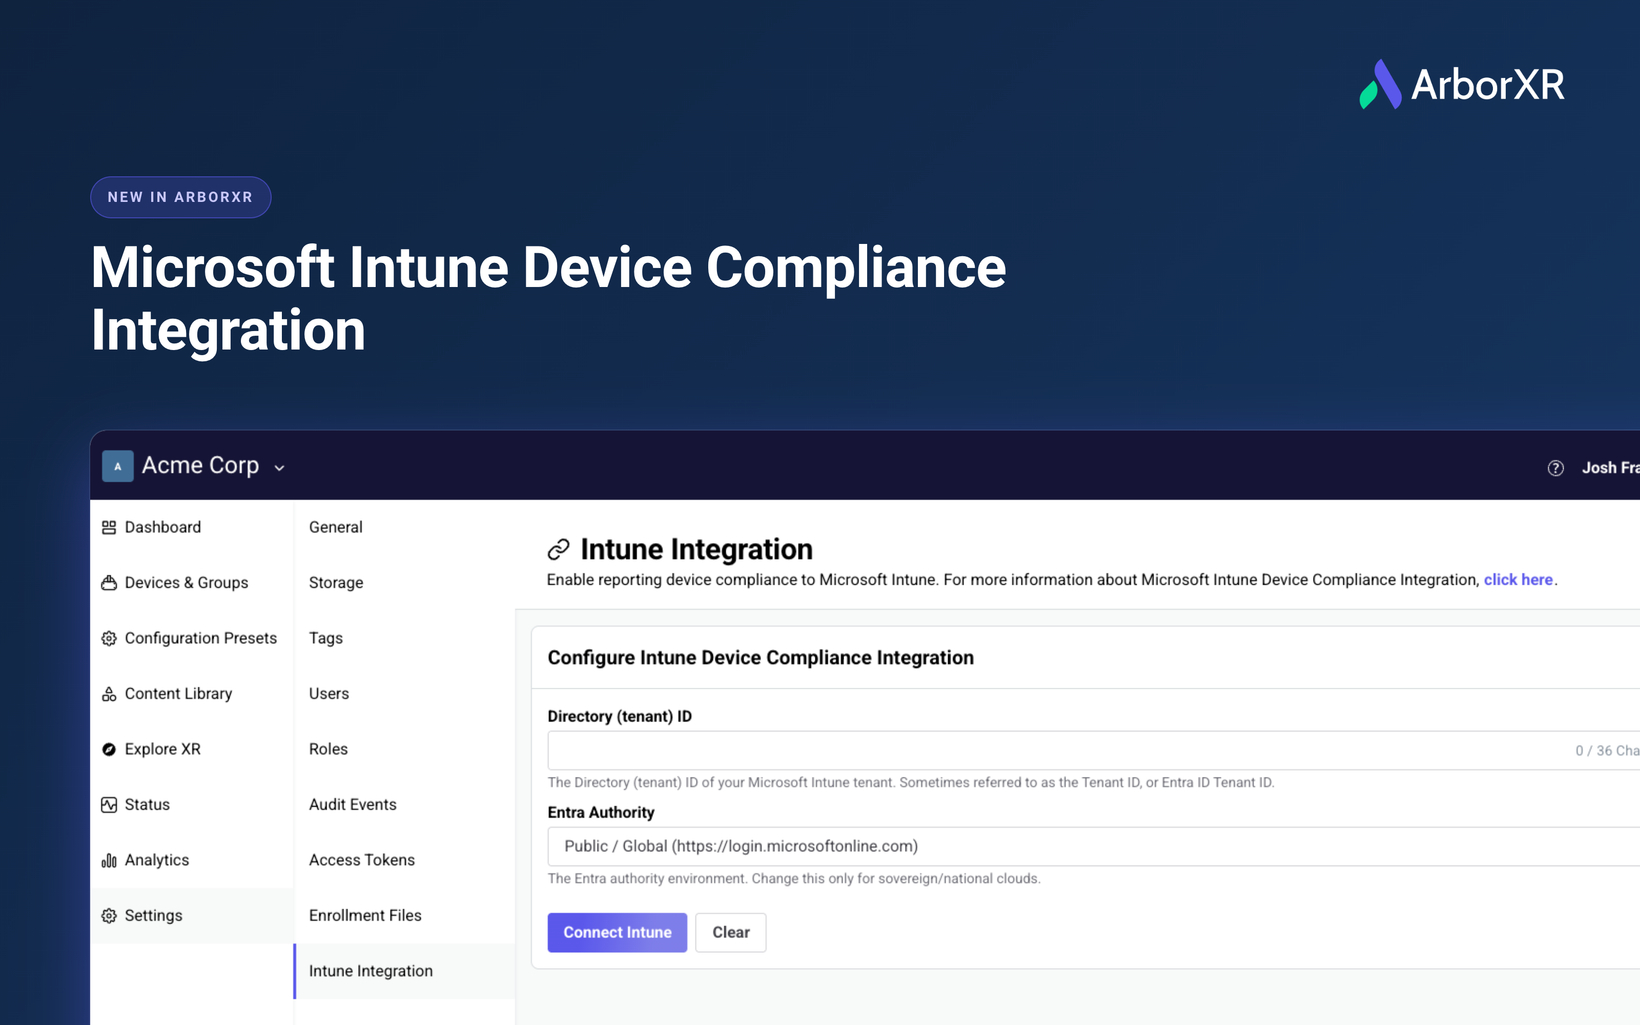The width and height of the screenshot is (1640, 1025).
Task: Focus the Directory (tenant) ID field
Action: tap(1094, 750)
